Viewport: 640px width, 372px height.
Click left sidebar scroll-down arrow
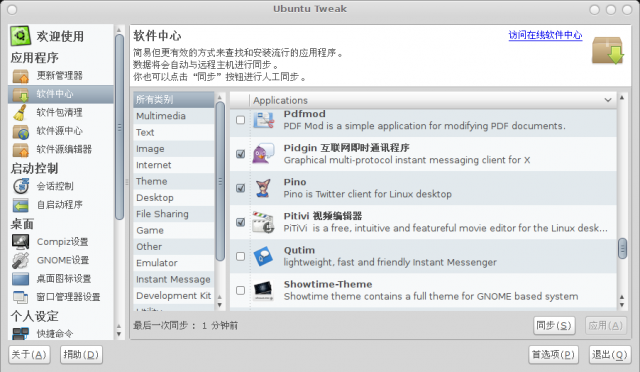click(x=119, y=334)
